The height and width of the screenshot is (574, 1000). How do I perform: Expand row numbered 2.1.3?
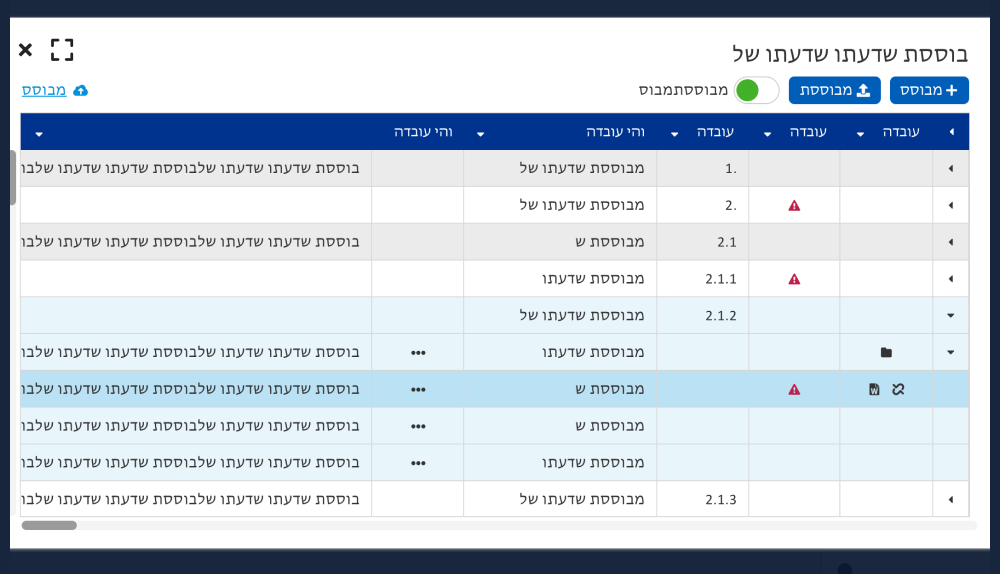(x=950, y=499)
